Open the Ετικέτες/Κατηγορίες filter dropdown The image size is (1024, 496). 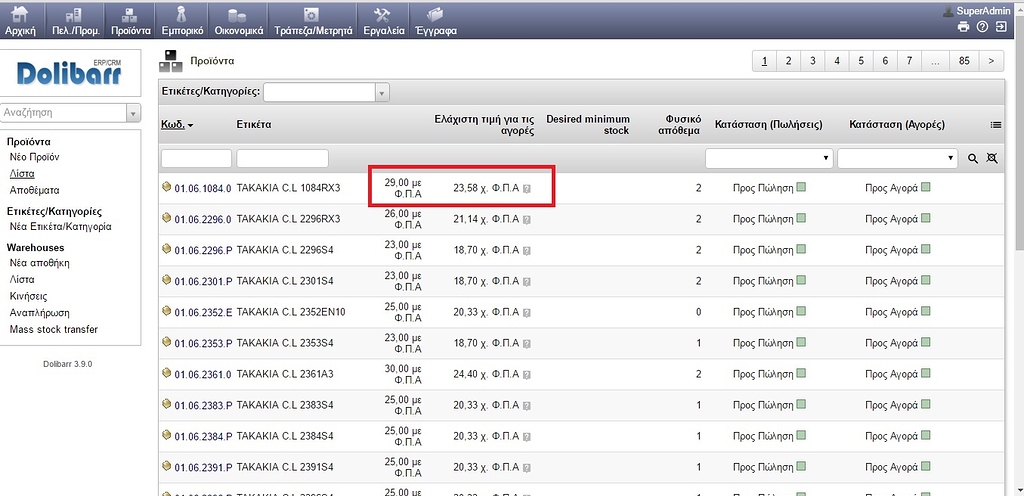click(327, 92)
